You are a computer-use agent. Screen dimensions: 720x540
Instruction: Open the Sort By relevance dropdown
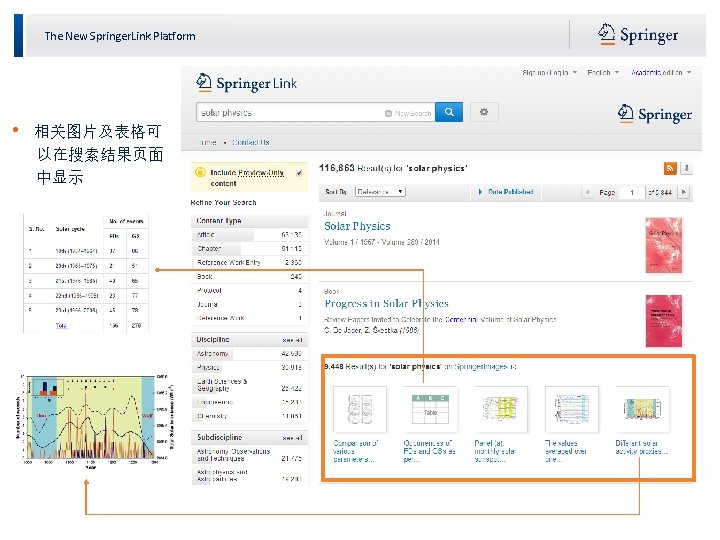(x=380, y=191)
